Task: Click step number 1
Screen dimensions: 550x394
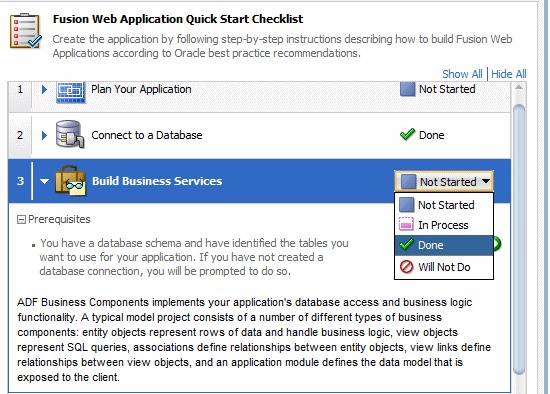Action: point(20,89)
